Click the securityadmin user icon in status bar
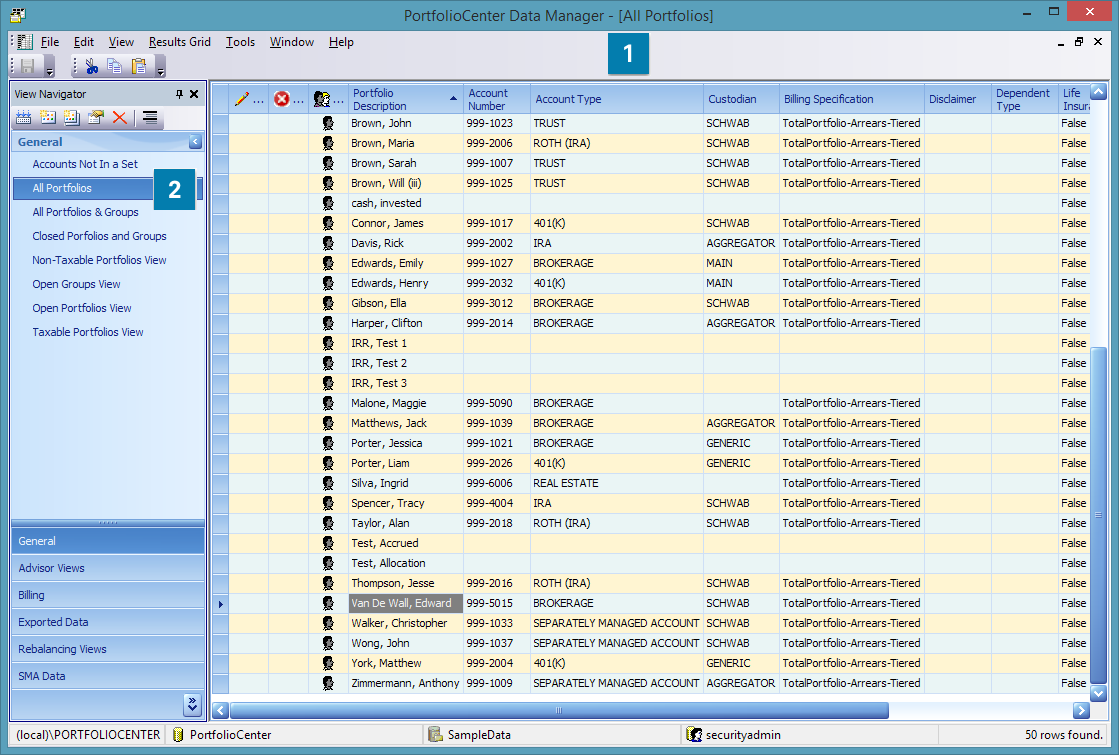This screenshot has width=1119, height=755. 694,734
